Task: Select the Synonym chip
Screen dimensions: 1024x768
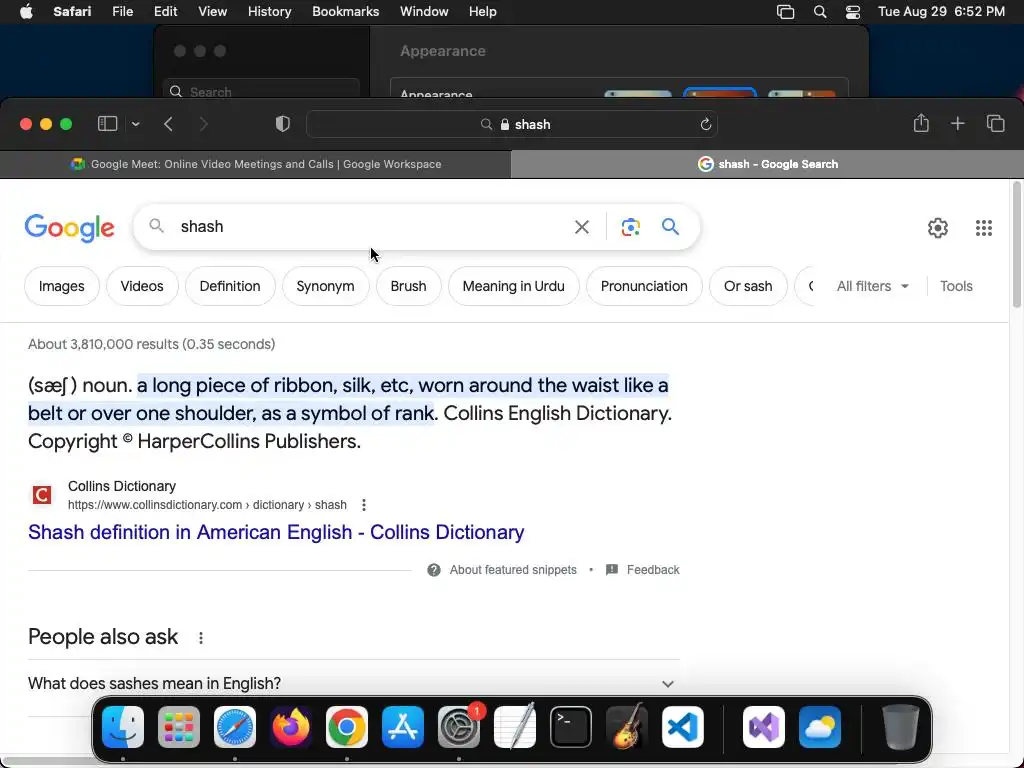Action: click(x=325, y=286)
